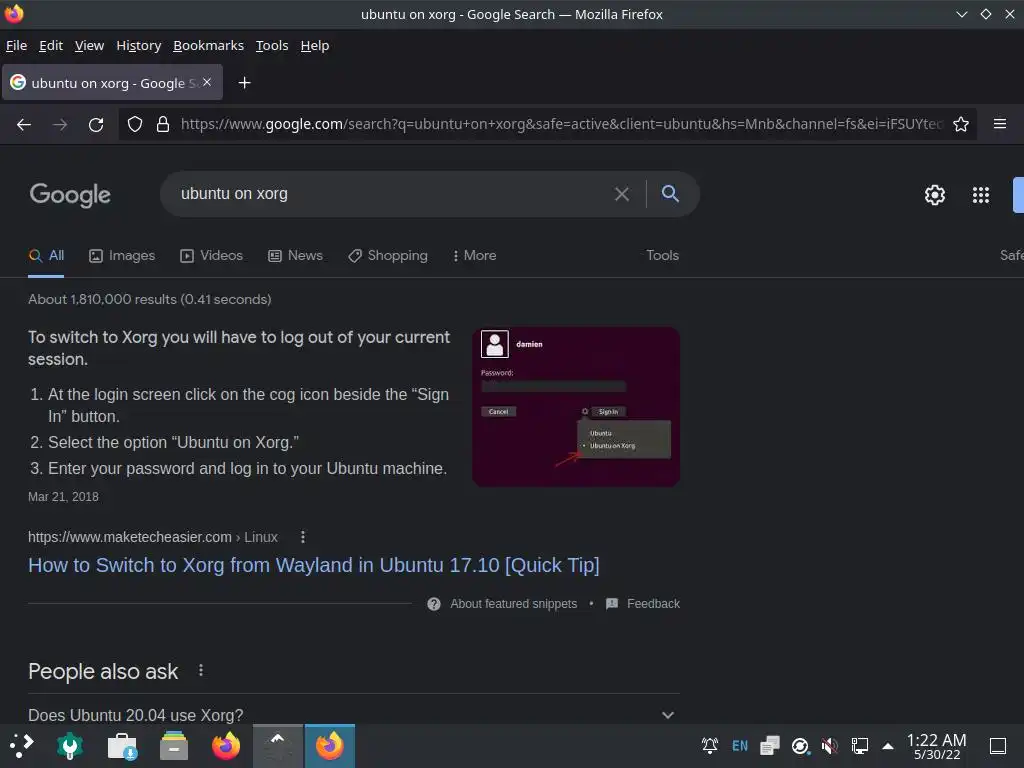The image size is (1024, 768).
Task: Open a new tab with plus button
Action: pyautogui.click(x=244, y=83)
